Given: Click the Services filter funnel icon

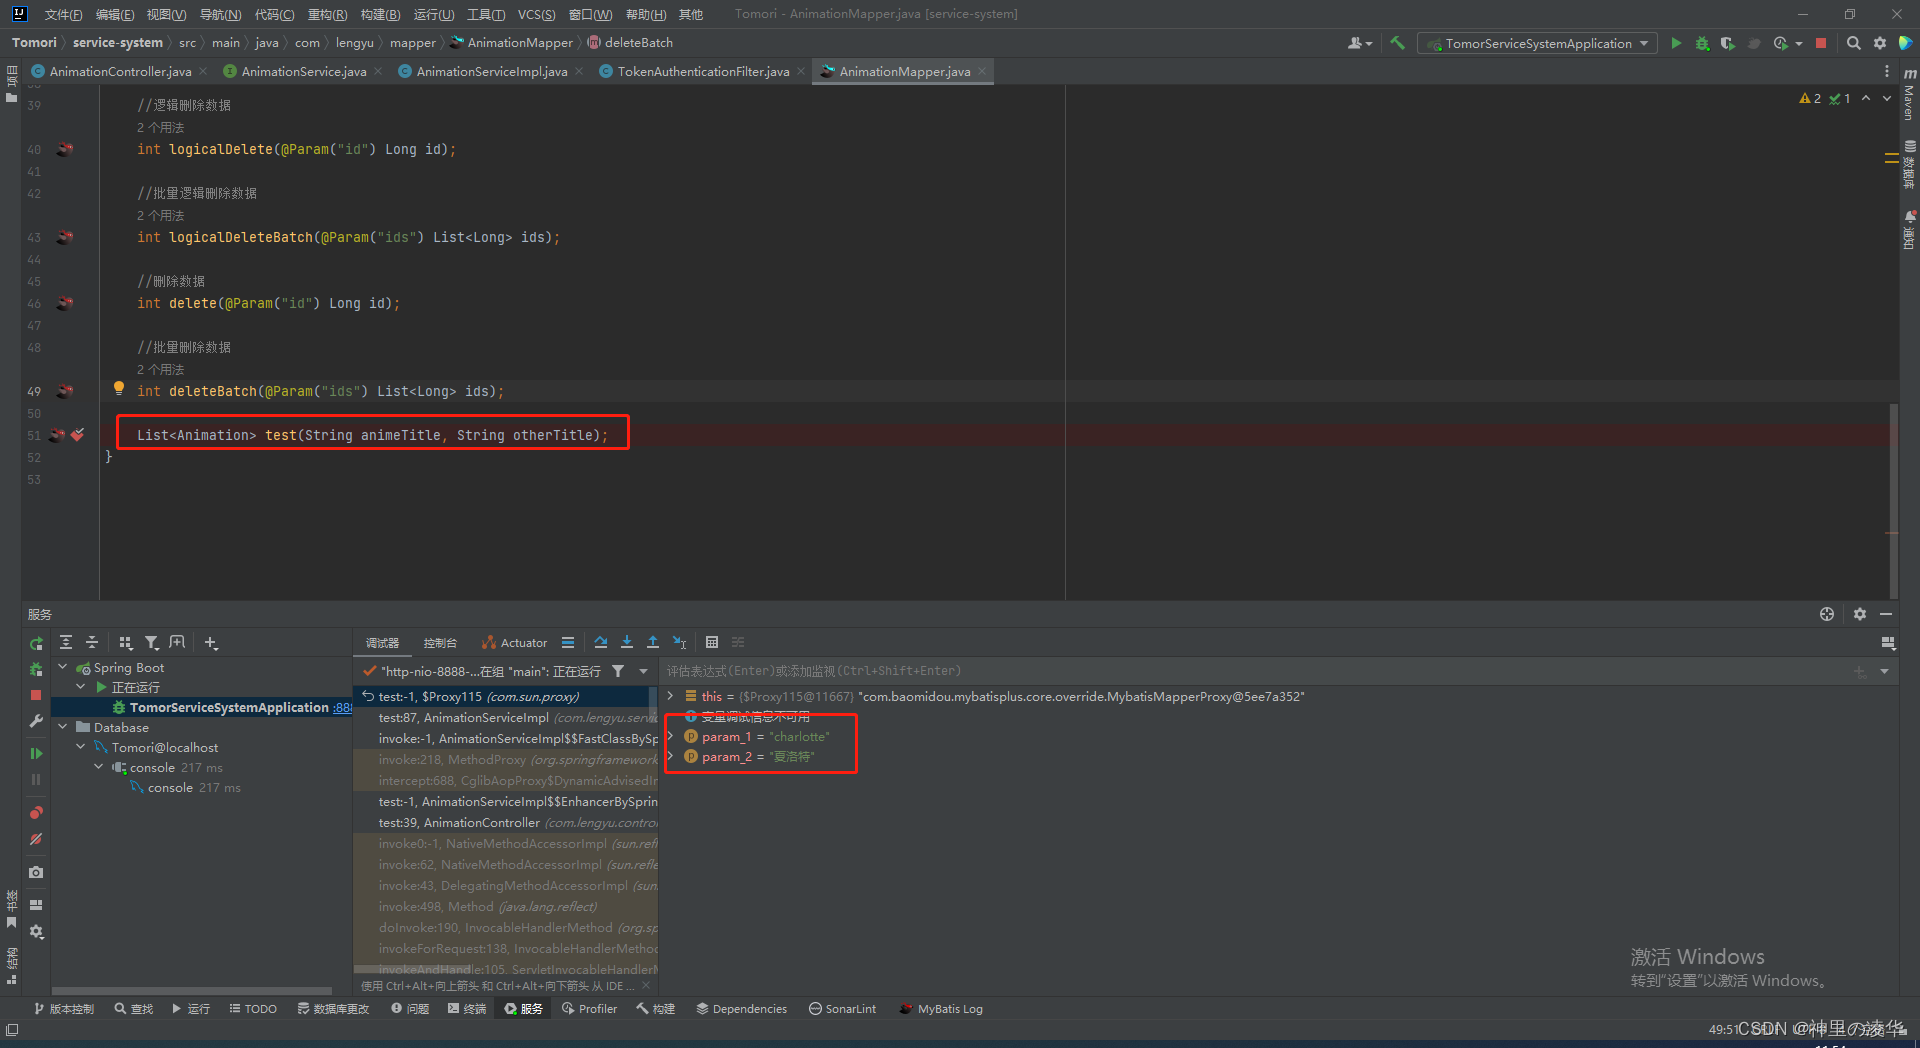Looking at the screenshot, I should pos(152,642).
